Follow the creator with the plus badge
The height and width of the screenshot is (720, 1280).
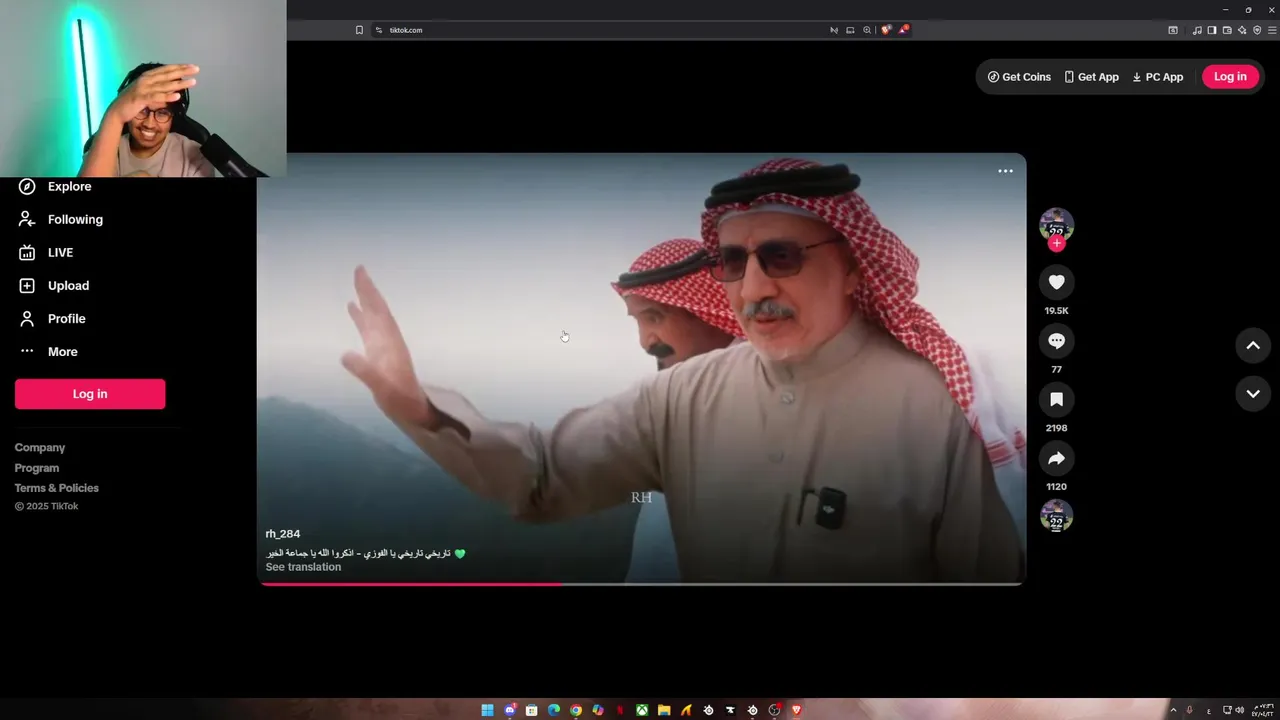coord(1057,243)
